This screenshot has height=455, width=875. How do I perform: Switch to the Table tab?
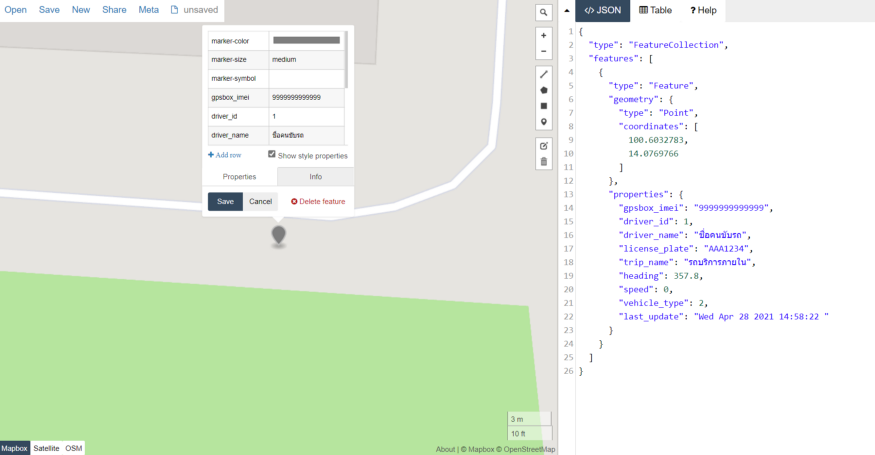pos(656,10)
